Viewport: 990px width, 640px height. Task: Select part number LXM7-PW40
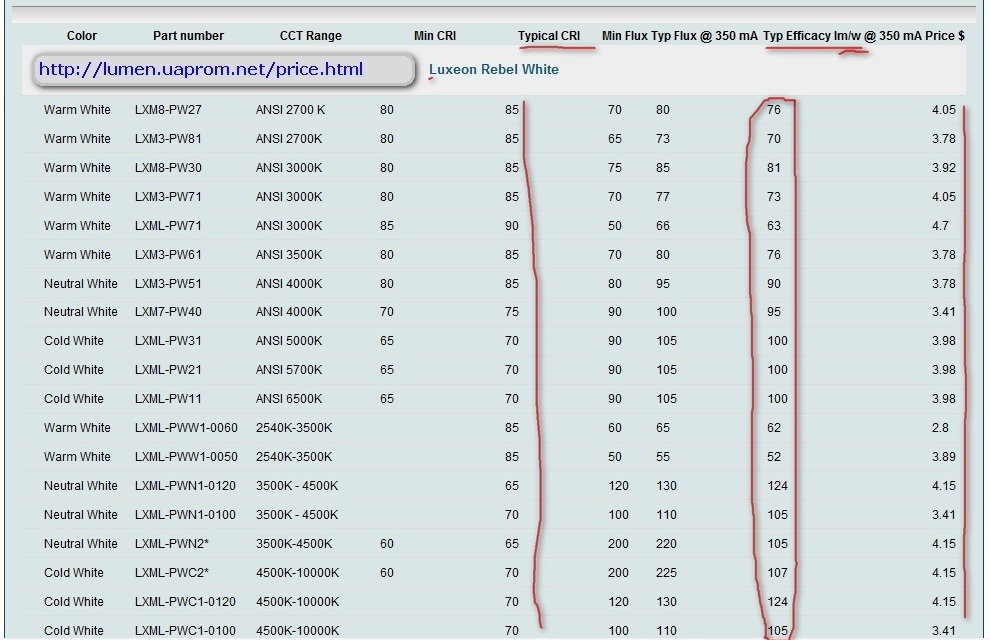pyautogui.click(x=168, y=312)
